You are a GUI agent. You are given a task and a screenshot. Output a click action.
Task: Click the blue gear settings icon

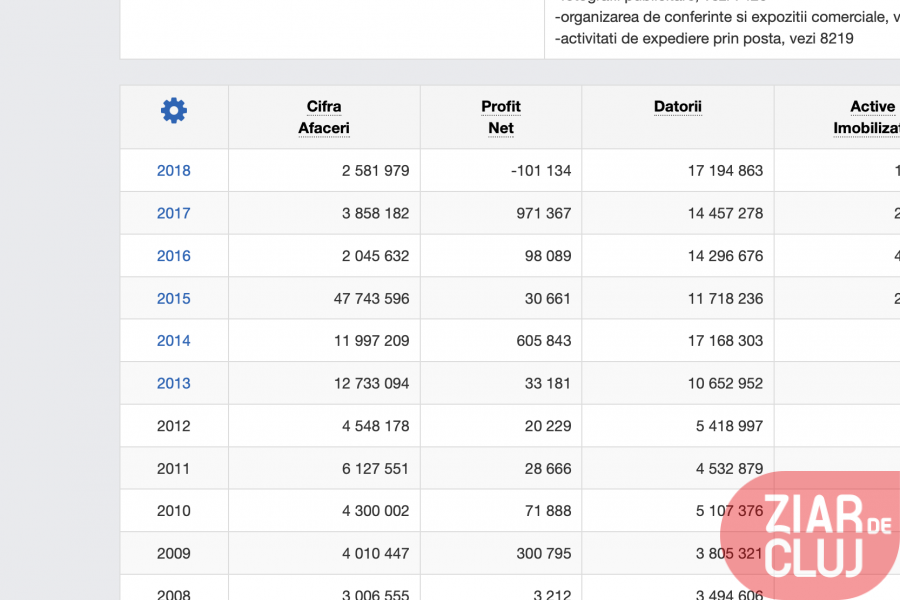174,111
